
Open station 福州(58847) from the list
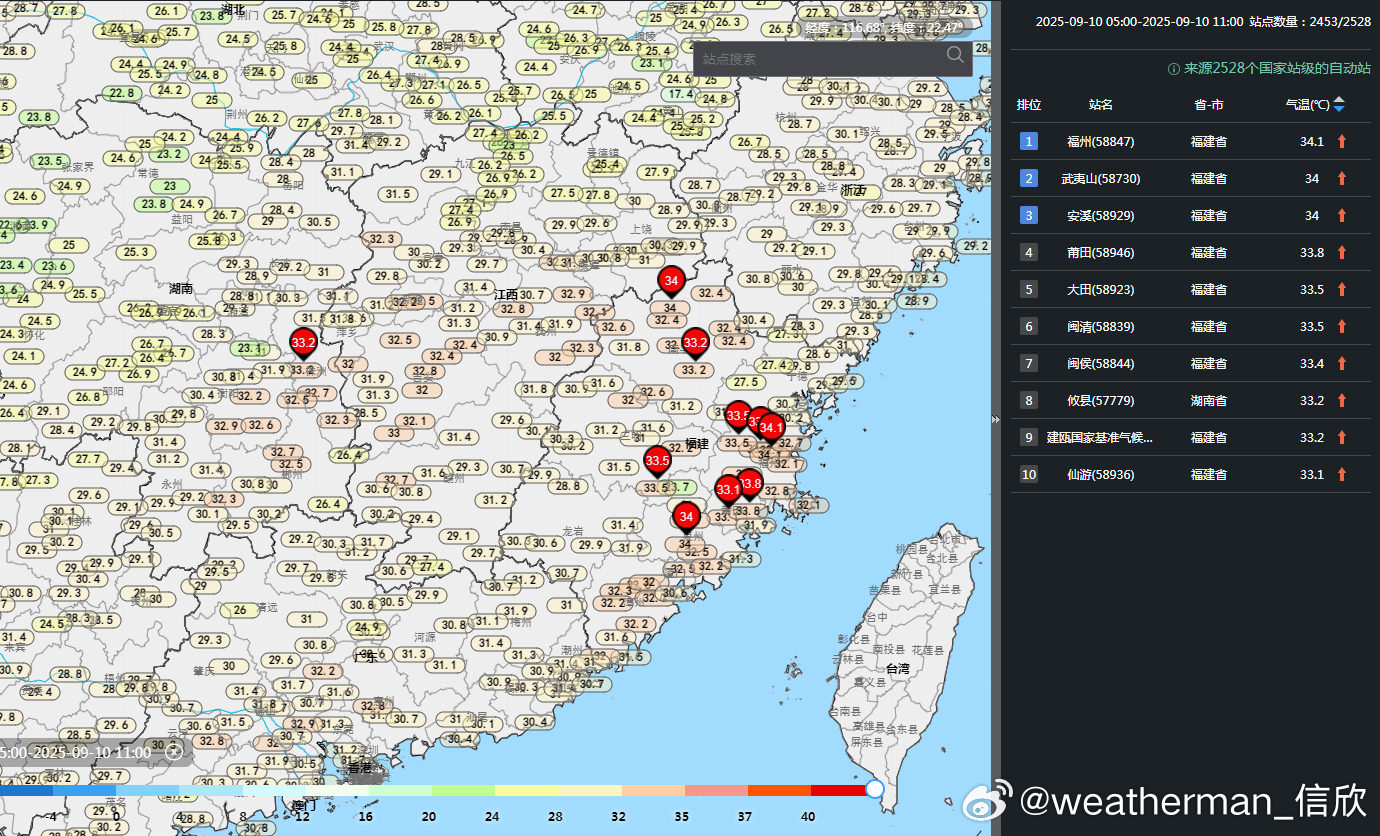(x=1101, y=141)
